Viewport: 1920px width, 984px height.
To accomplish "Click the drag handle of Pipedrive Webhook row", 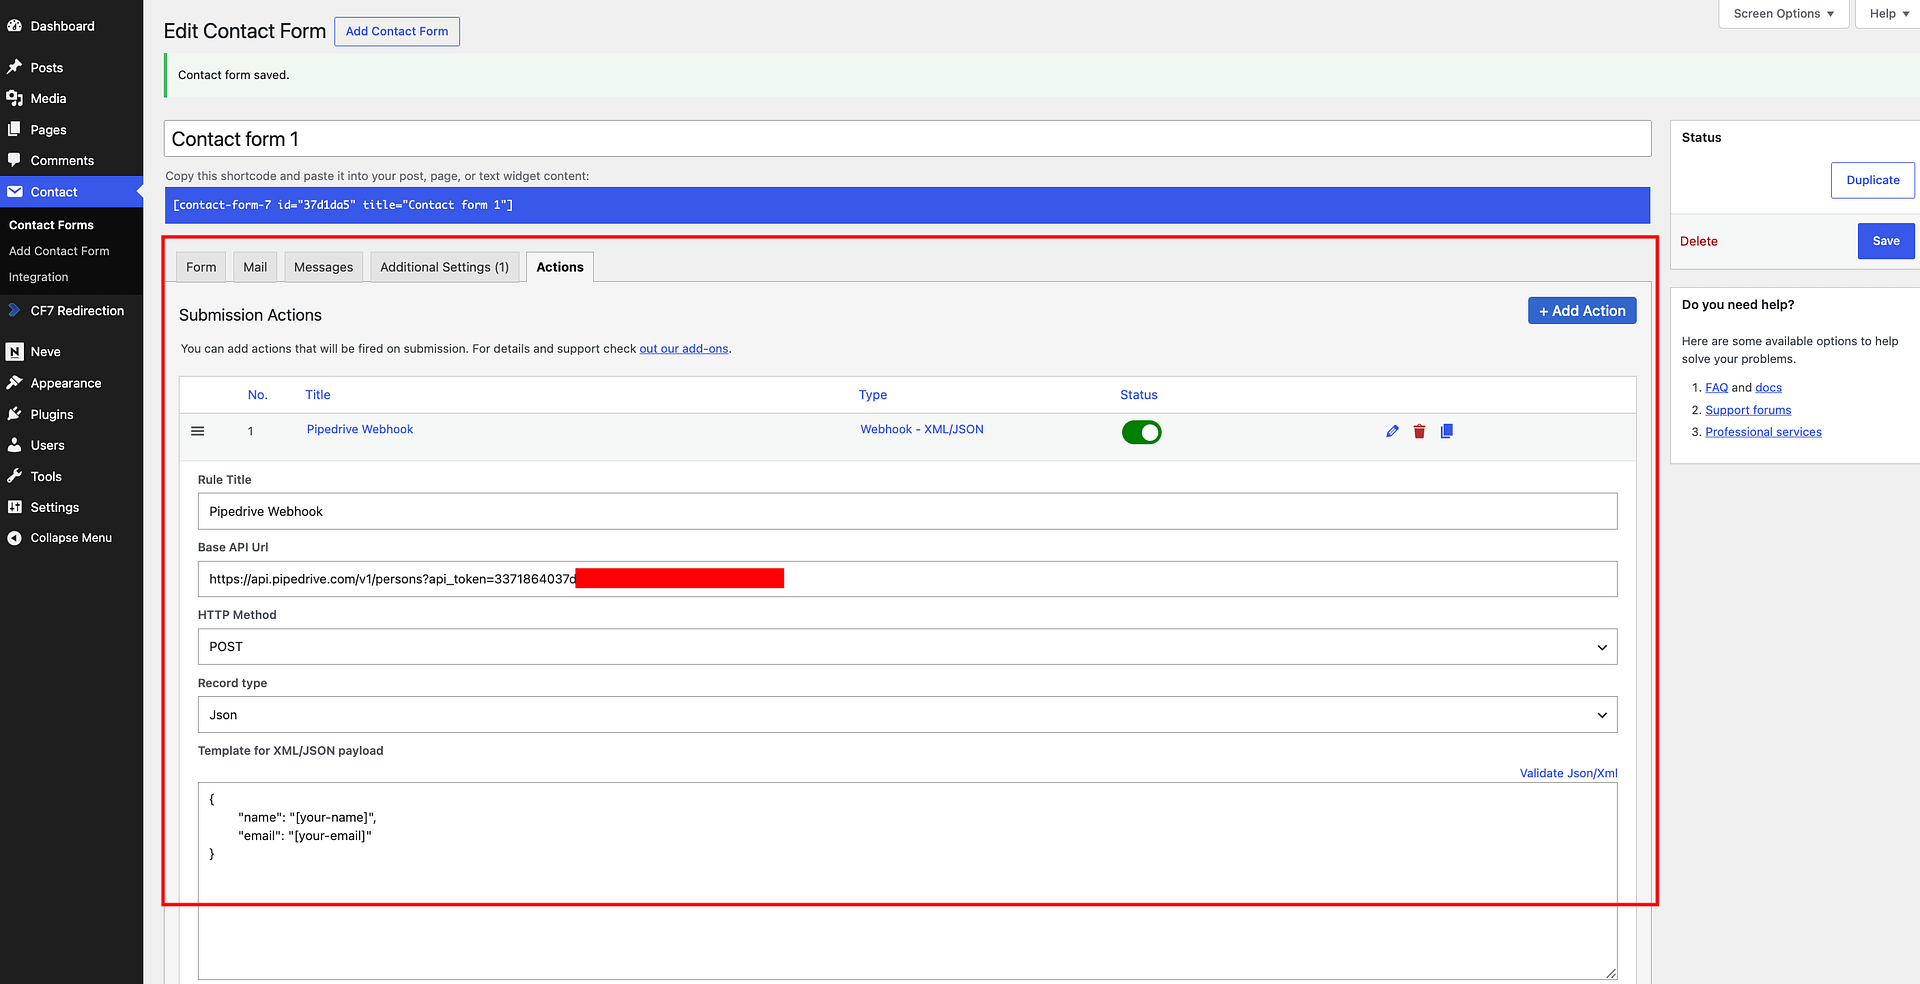I will pyautogui.click(x=198, y=431).
